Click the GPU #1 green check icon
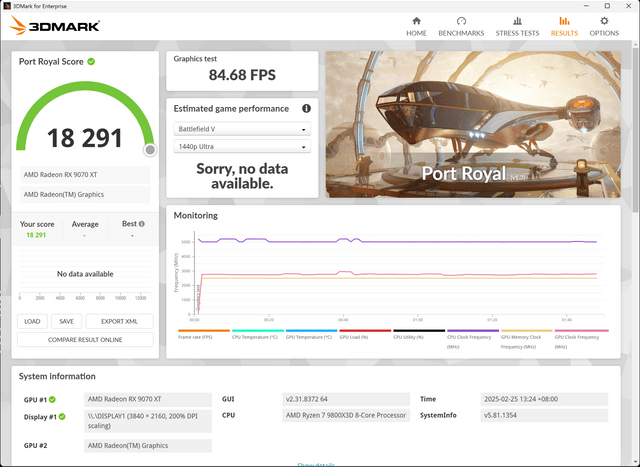Image resolution: width=640 pixels, height=467 pixels. (x=52, y=400)
